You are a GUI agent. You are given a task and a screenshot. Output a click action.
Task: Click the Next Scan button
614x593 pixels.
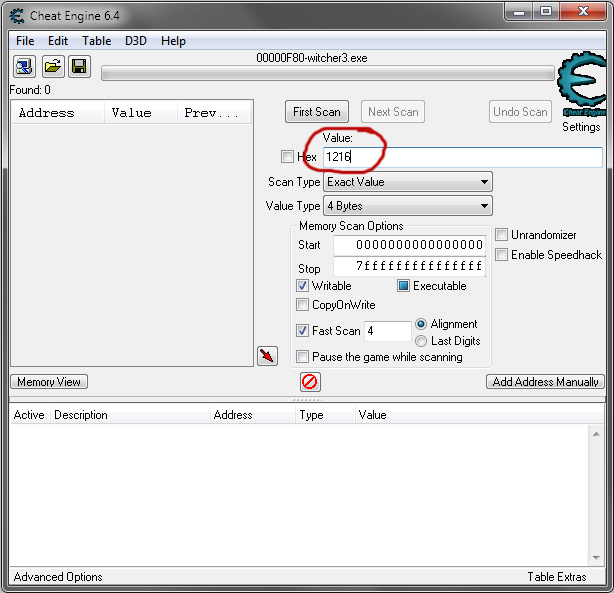393,112
